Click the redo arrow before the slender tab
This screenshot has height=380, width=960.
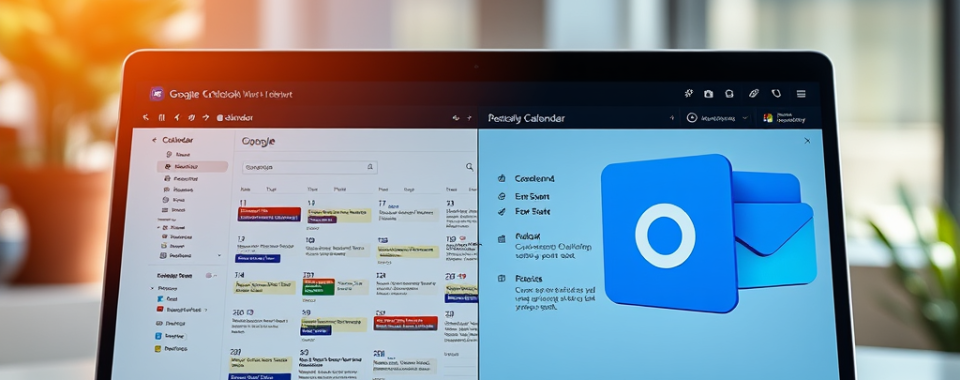click(206, 117)
